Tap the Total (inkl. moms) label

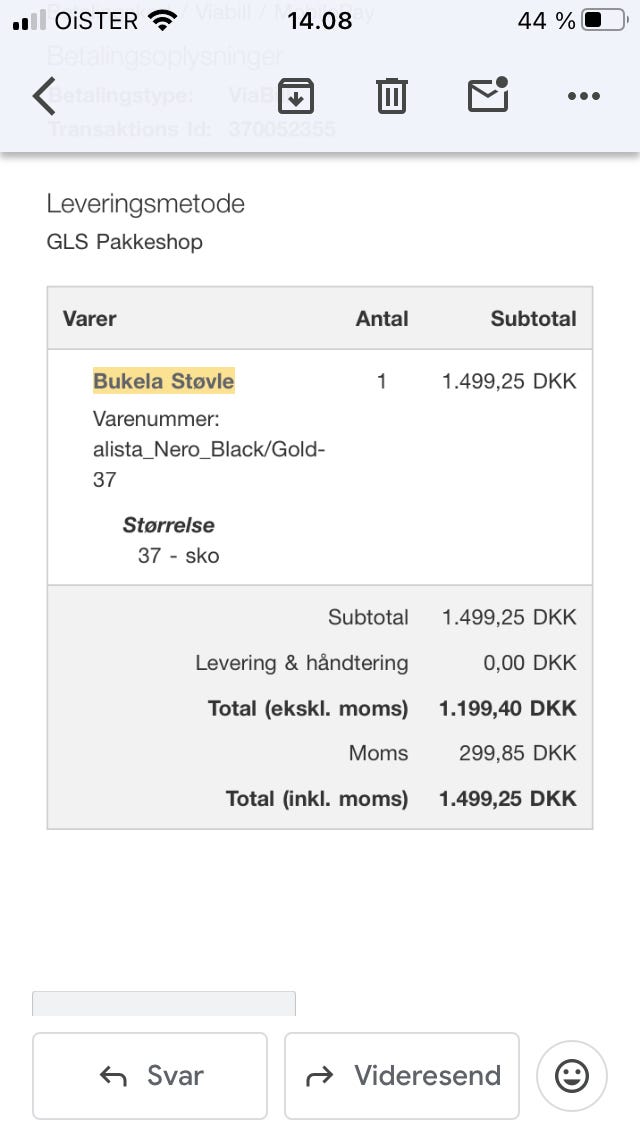[x=317, y=799]
